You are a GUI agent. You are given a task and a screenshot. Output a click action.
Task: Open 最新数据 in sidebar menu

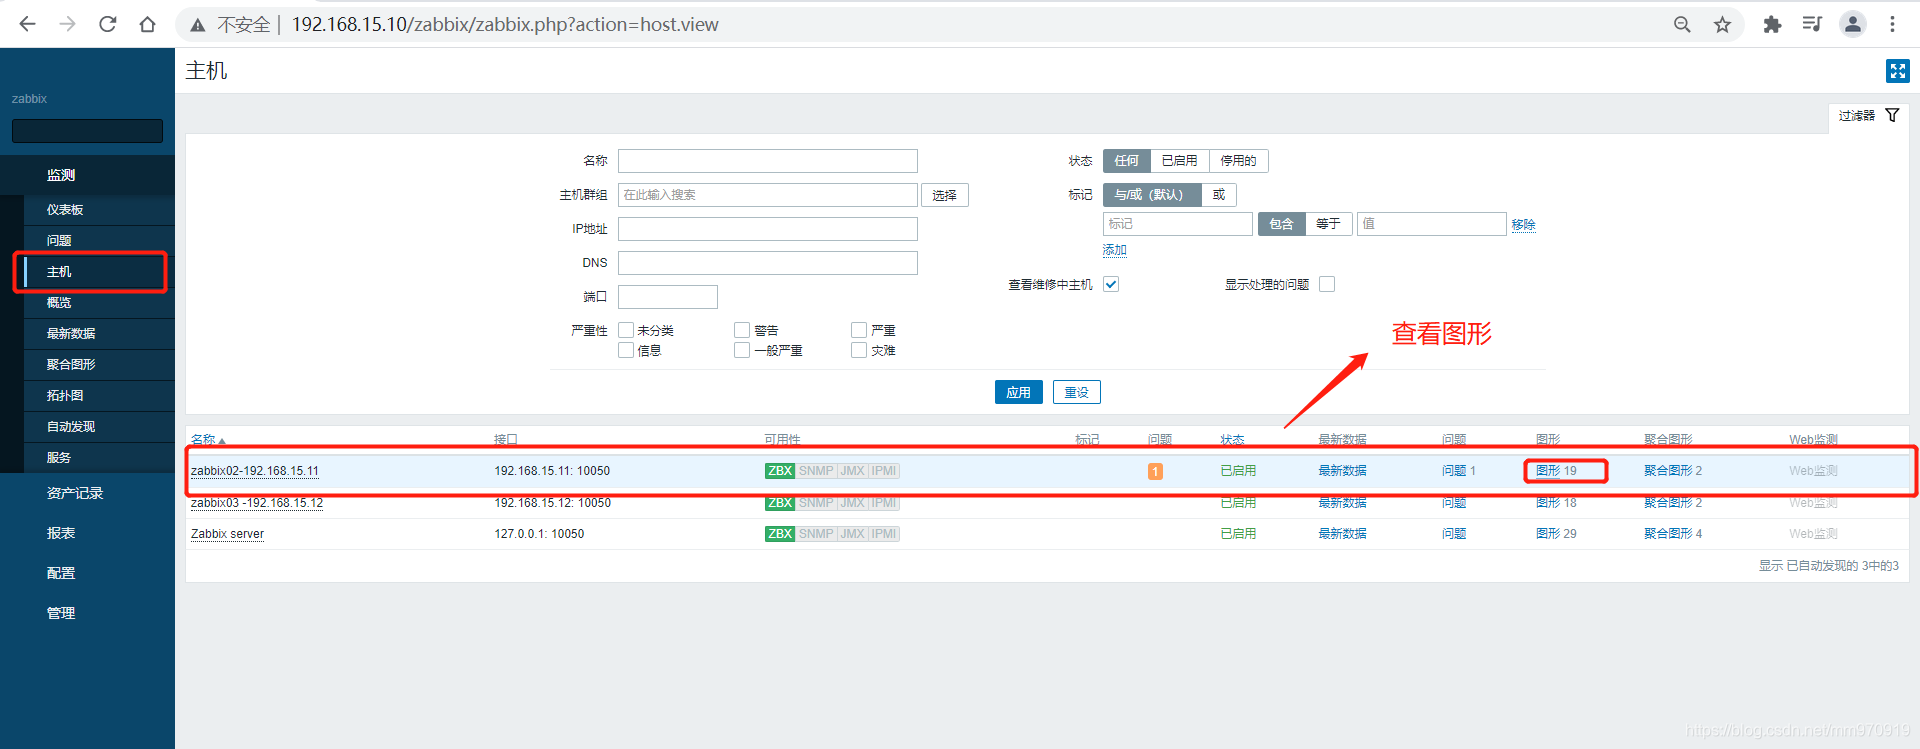tap(71, 334)
